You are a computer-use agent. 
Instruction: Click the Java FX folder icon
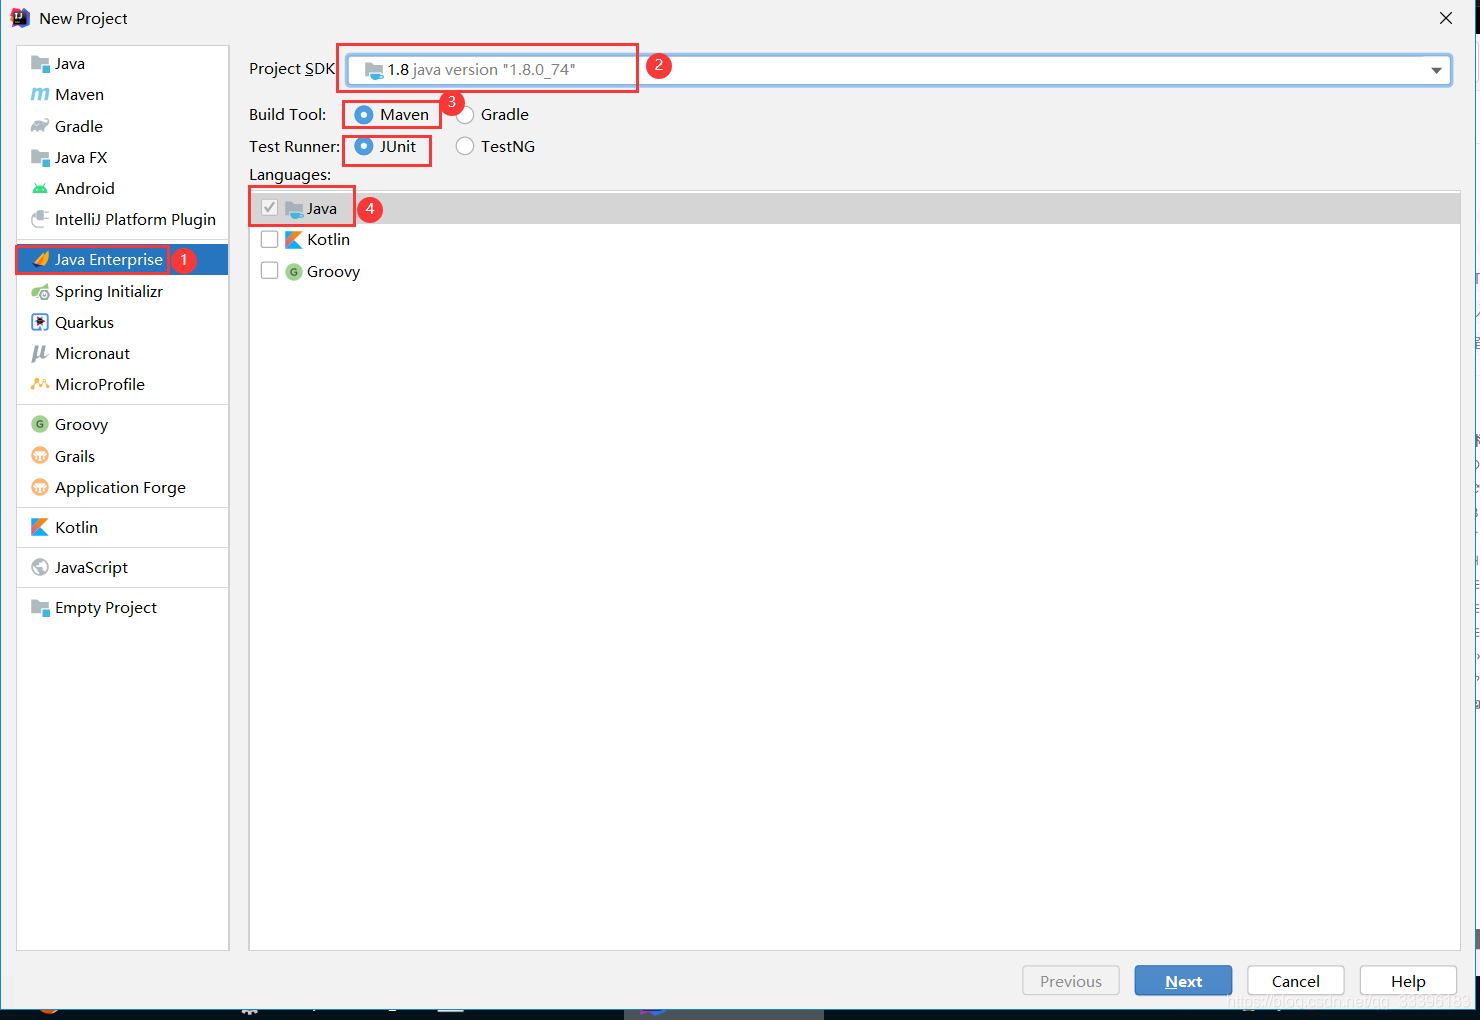(40, 157)
